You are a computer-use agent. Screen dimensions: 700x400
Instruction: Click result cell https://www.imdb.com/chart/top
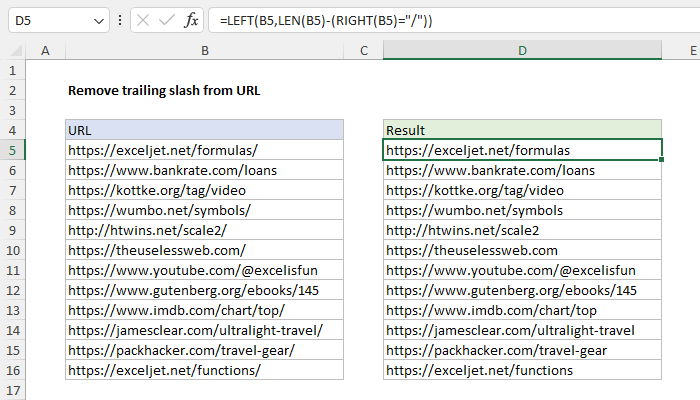point(522,310)
